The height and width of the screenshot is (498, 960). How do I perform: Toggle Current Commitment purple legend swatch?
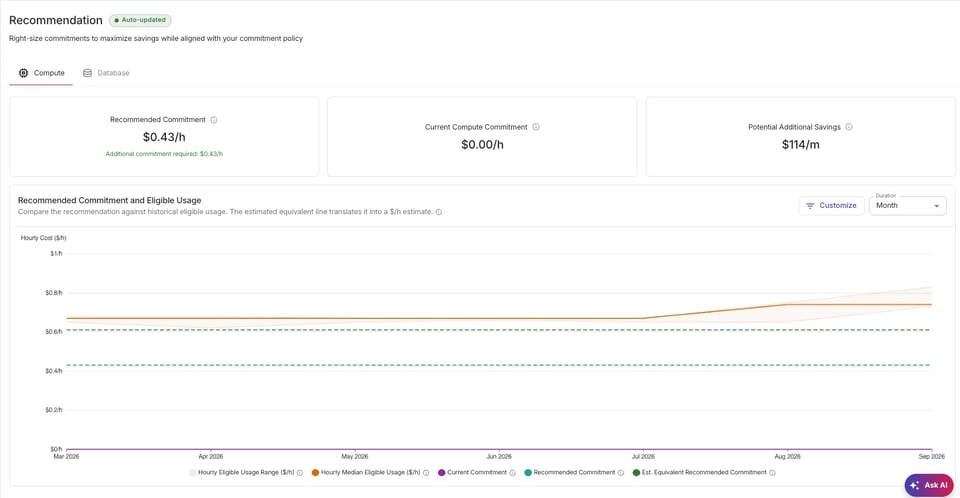pos(441,473)
